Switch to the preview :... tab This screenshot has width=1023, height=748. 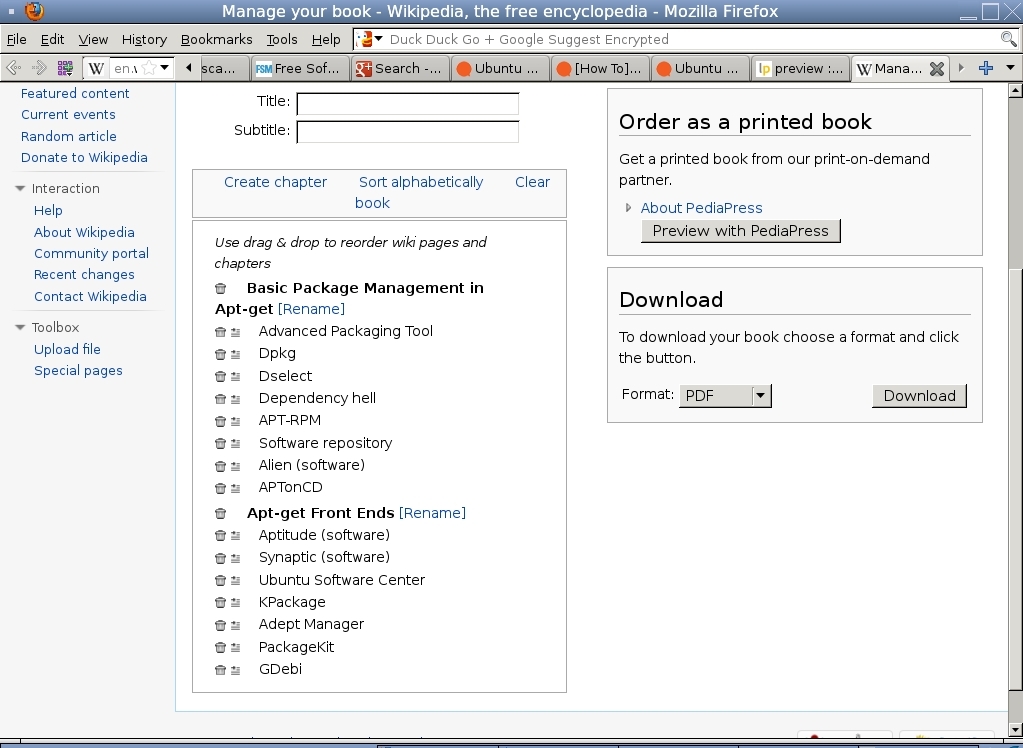point(801,69)
